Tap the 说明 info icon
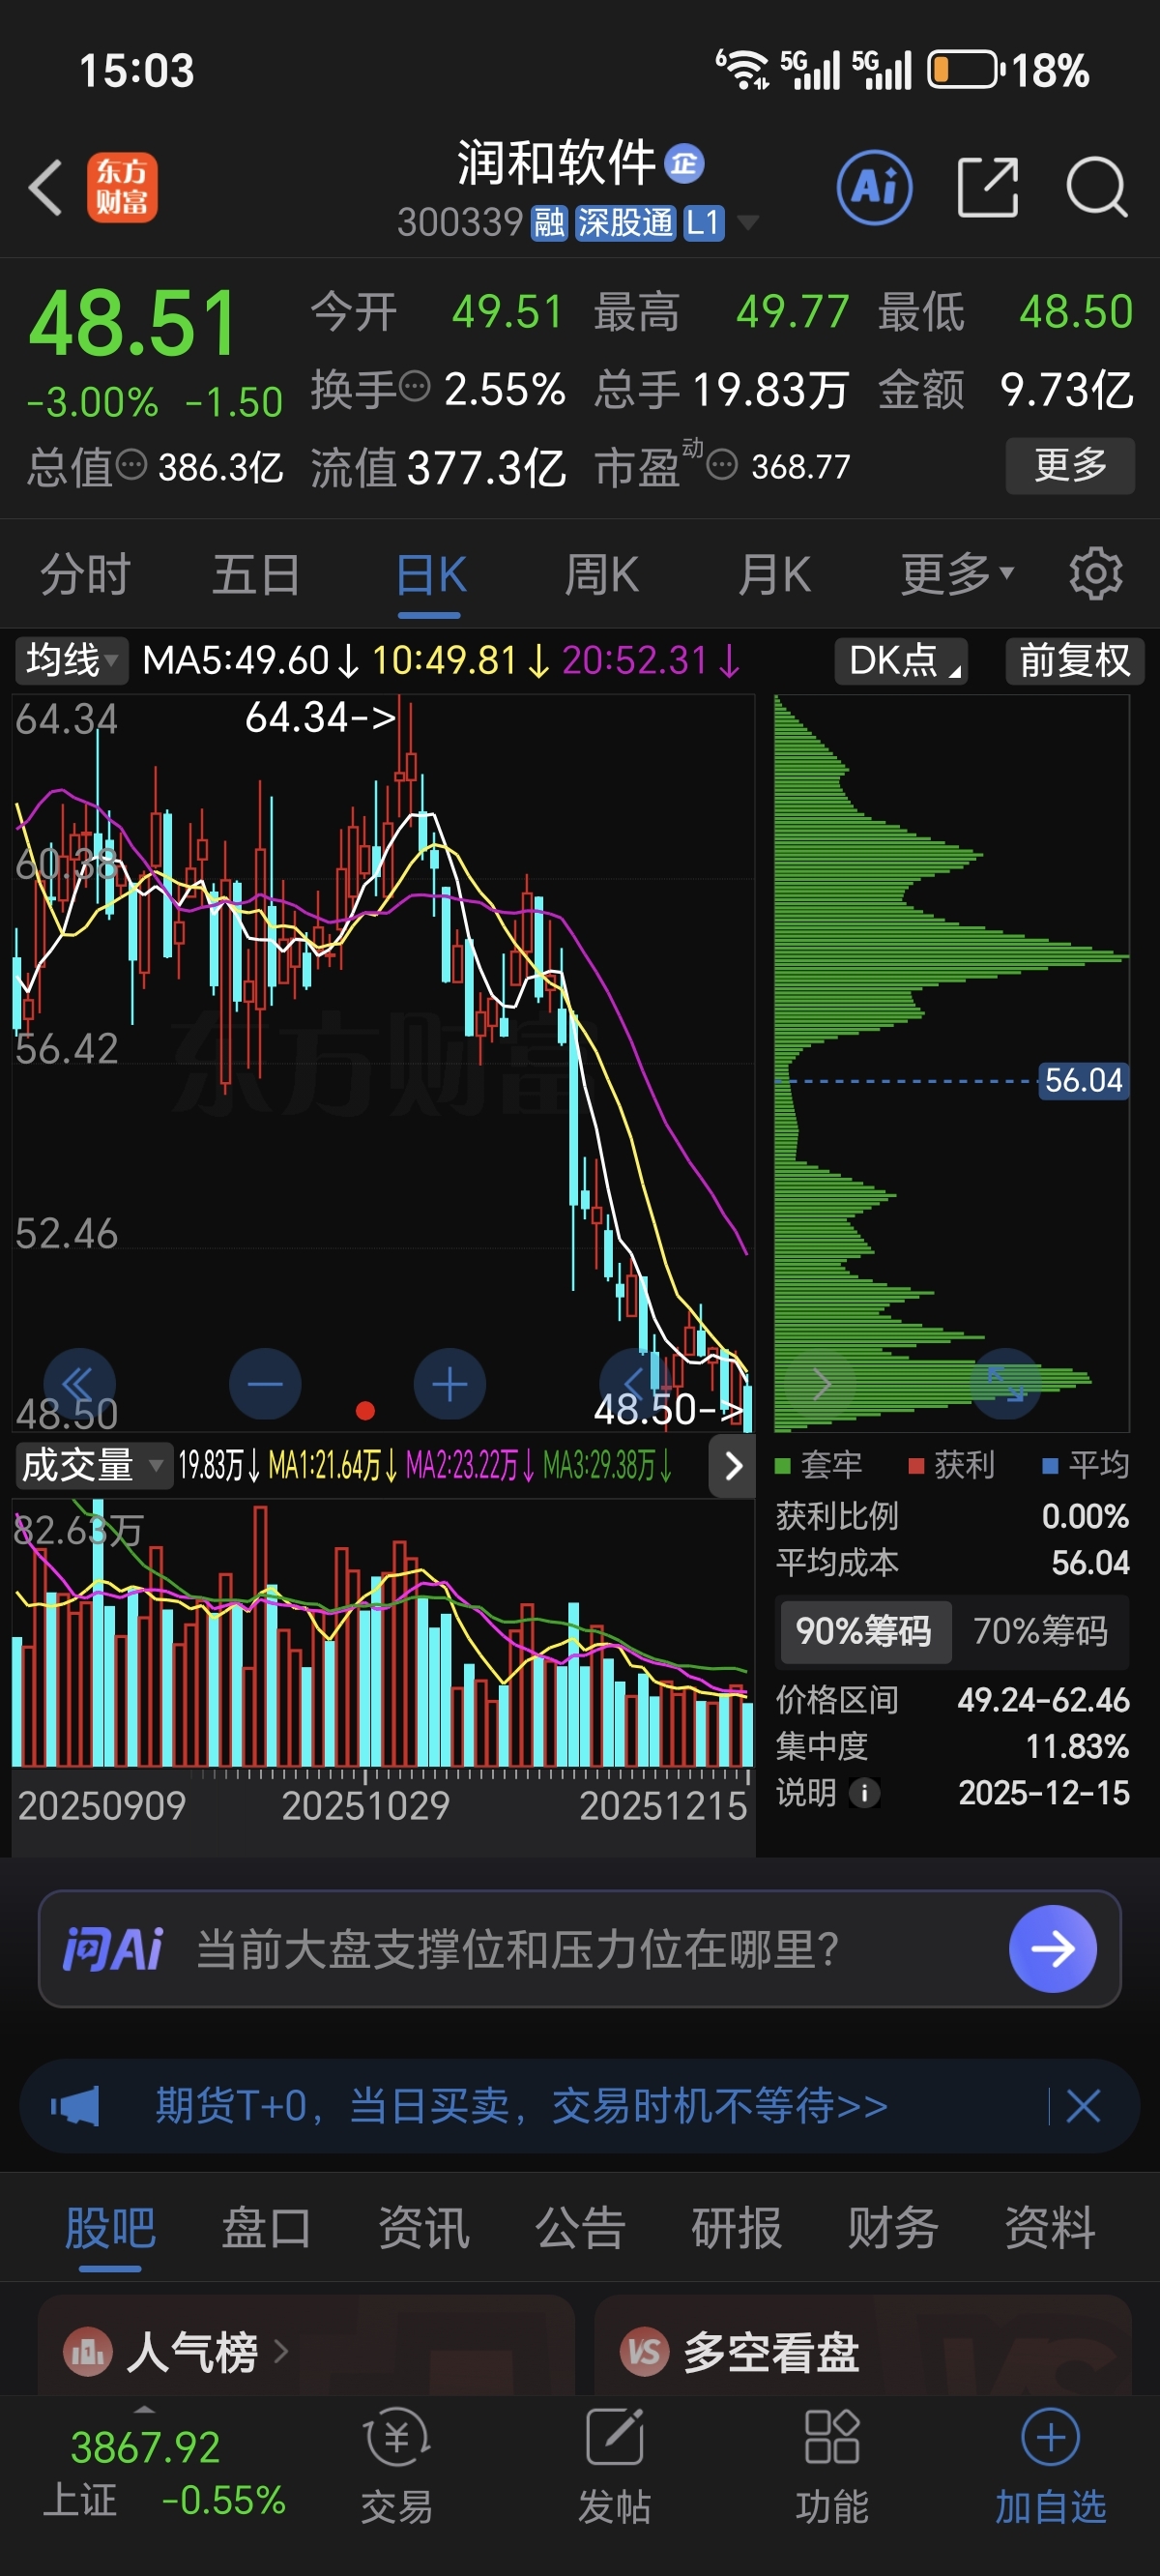 (865, 1793)
